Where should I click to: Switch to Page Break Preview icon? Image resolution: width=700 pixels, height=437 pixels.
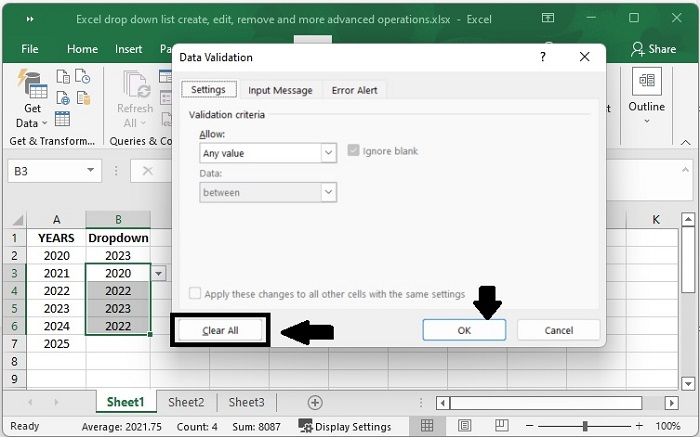(501, 426)
